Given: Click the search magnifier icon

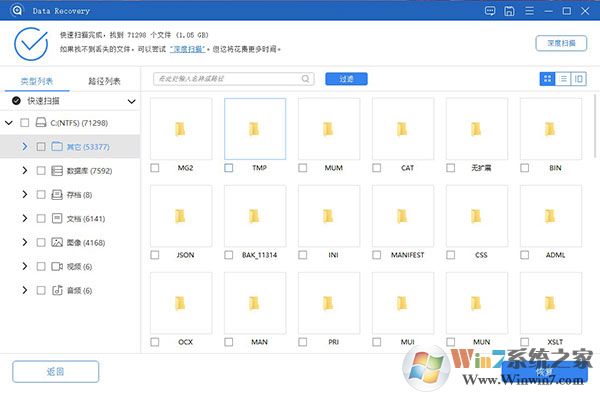Looking at the screenshot, I should click(x=305, y=79).
